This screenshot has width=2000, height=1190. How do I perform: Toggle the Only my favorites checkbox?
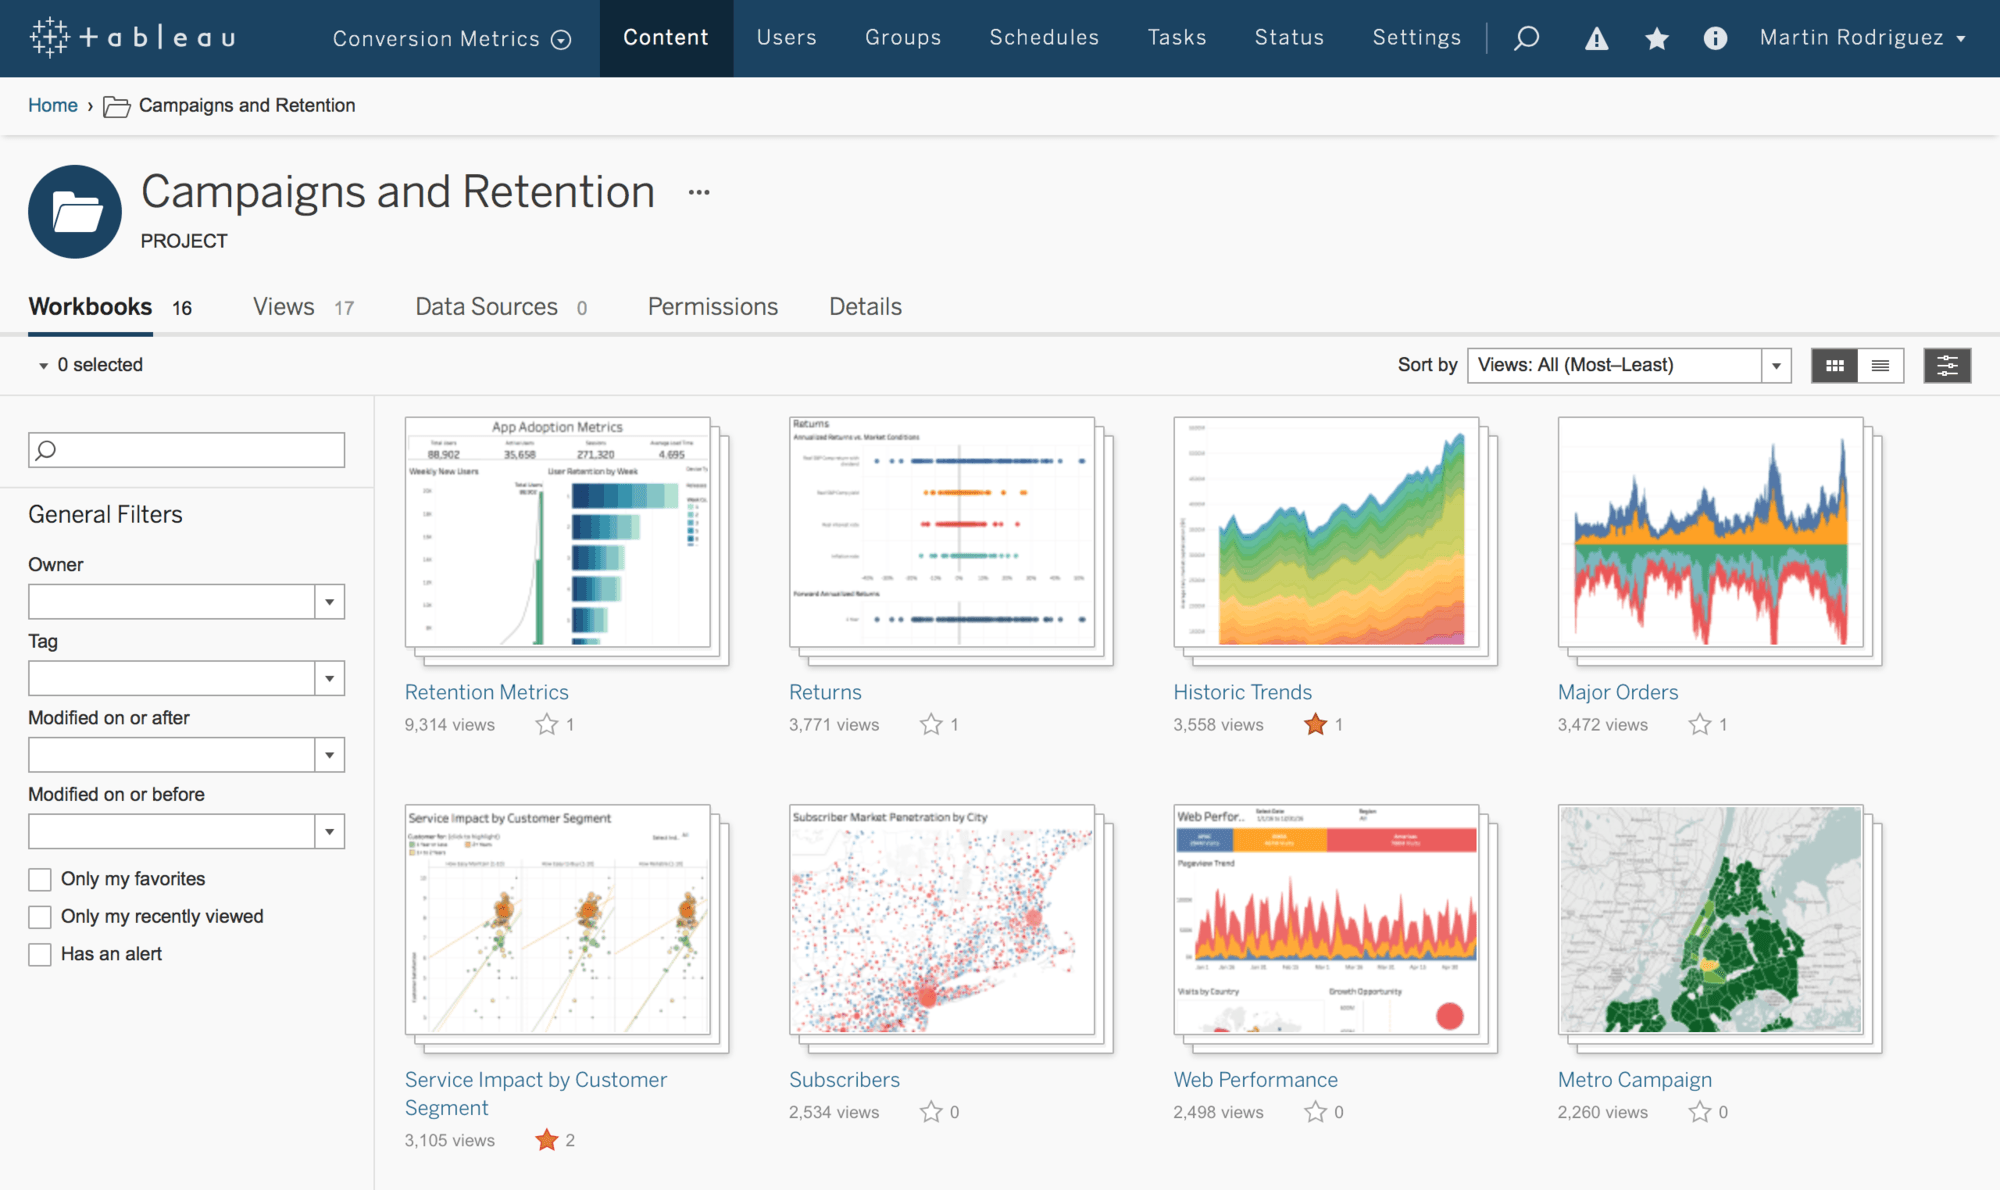[38, 877]
